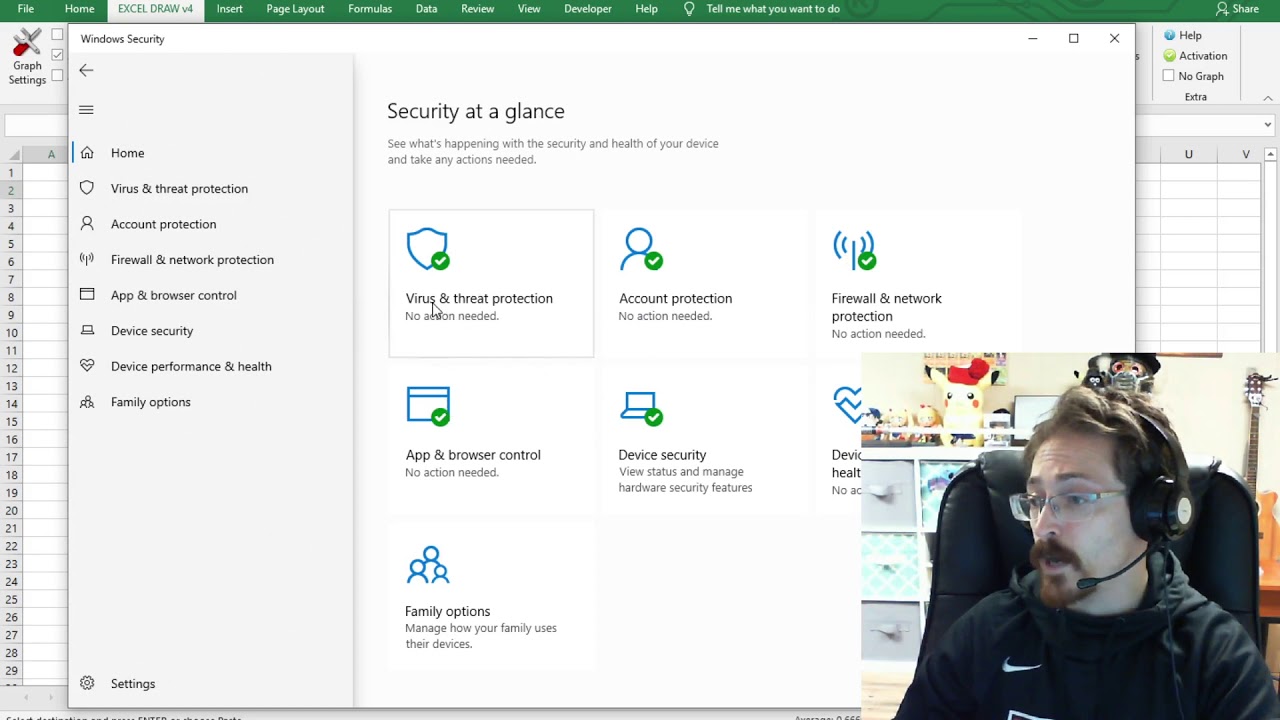Viewport: 1280px width, 720px height.
Task: Toggle the checked checkbox beside Graph Settings
Action: coord(57,55)
